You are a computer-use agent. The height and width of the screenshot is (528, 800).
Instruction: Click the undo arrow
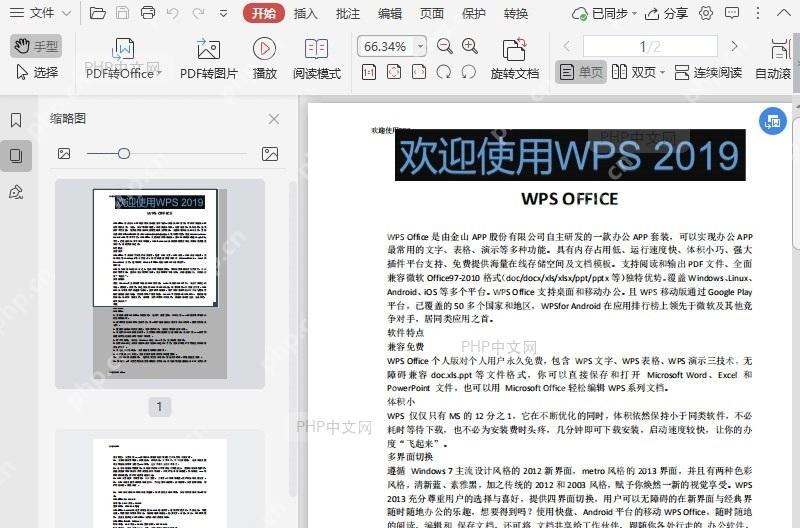[173, 13]
